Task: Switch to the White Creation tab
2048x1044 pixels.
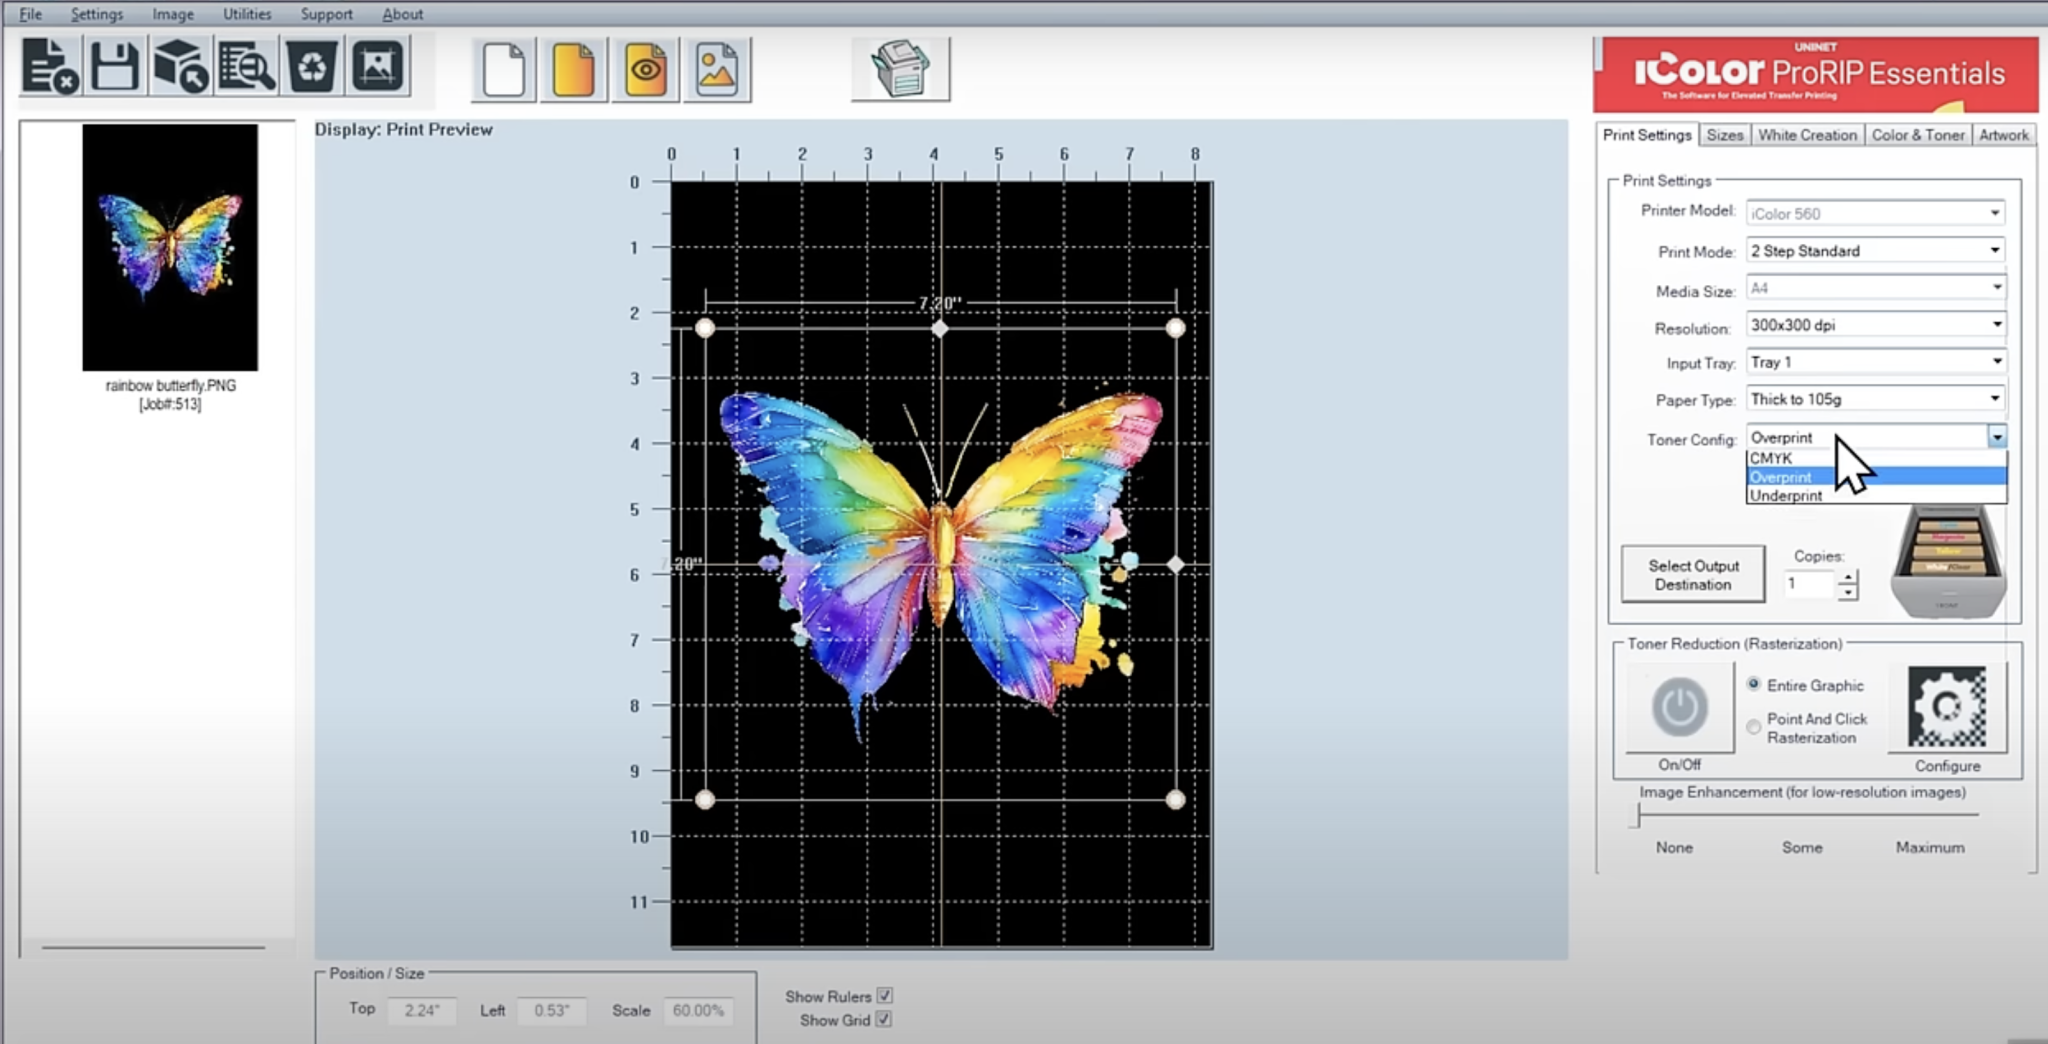Action: (x=1806, y=135)
